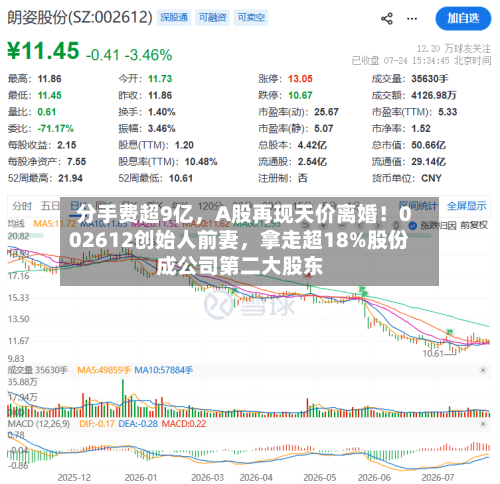Screen dimensions: 500x484
Task: Click the 最高 value 11.86
Action: pos(49,79)
